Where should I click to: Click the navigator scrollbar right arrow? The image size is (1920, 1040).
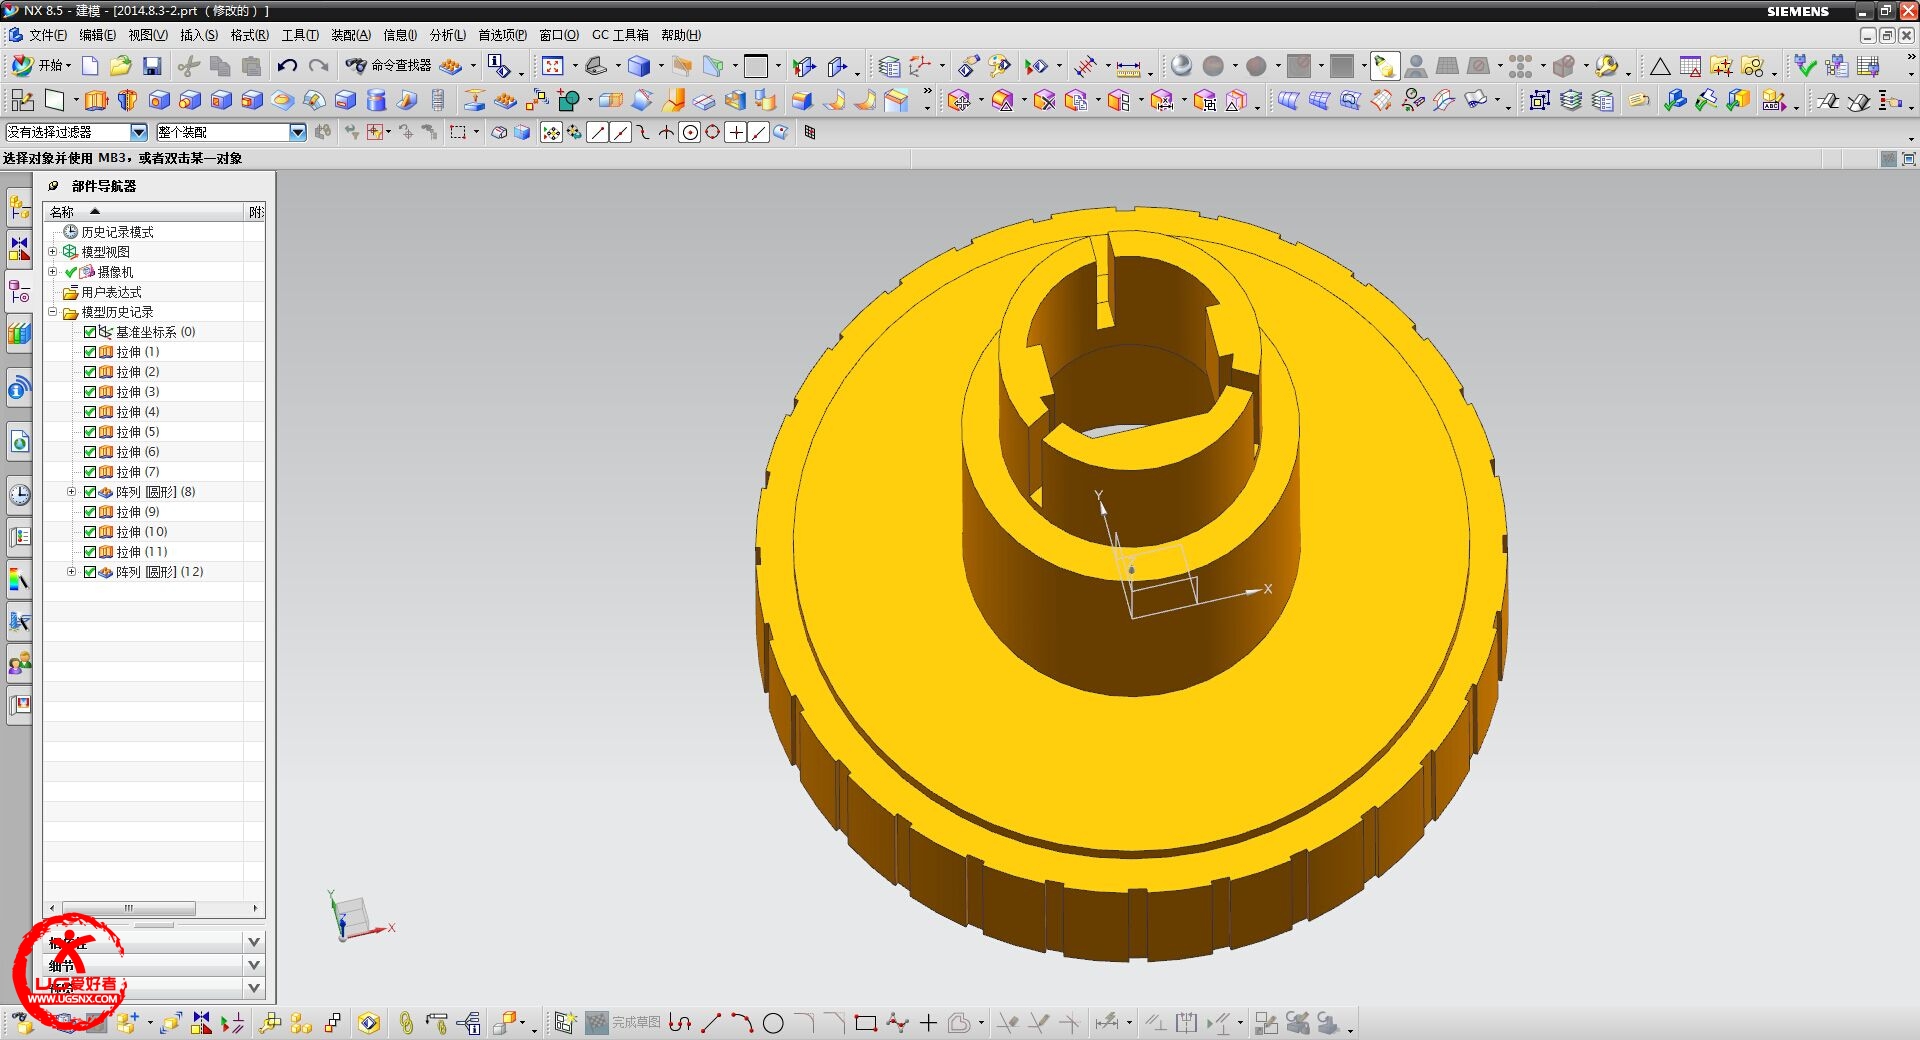tap(255, 908)
